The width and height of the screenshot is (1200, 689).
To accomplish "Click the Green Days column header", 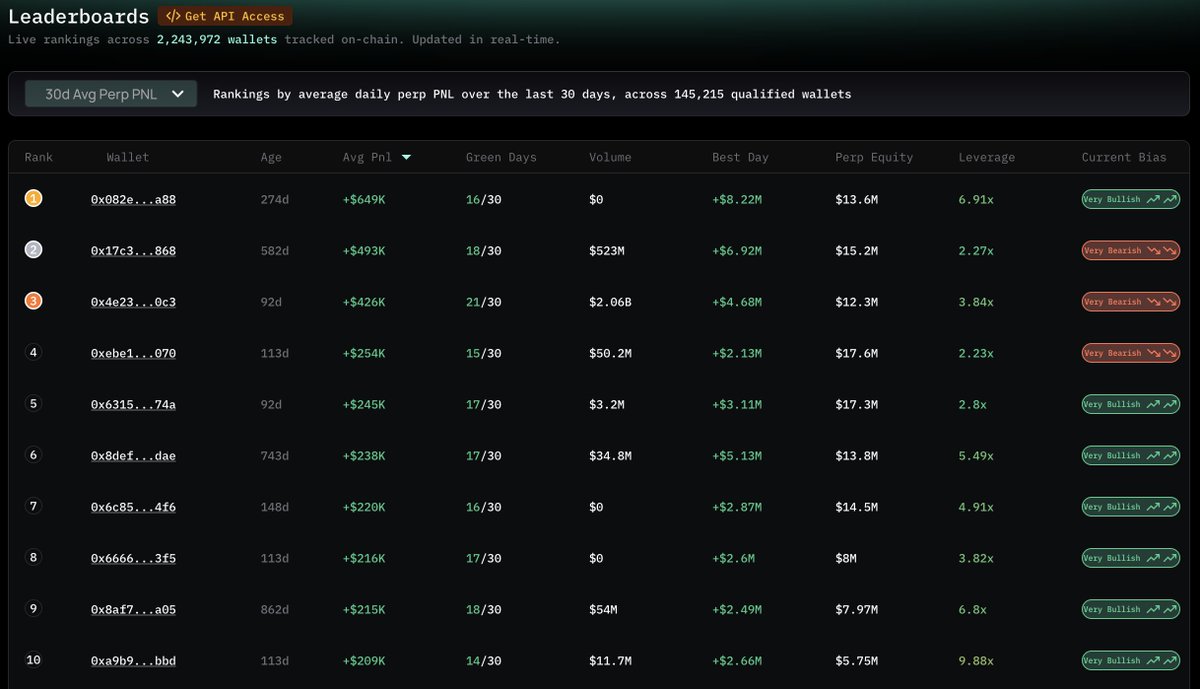I will (x=501, y=157).
